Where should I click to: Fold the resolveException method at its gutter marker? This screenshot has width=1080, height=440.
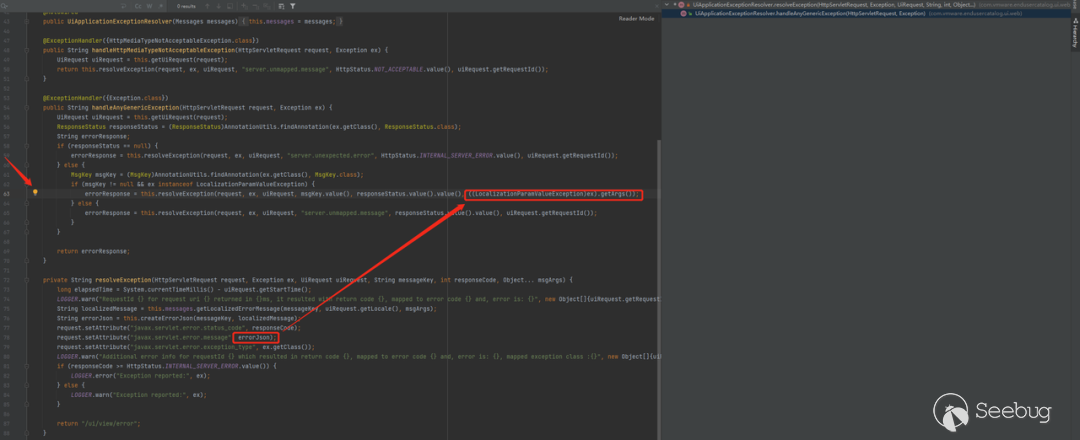tap(27, 279)
